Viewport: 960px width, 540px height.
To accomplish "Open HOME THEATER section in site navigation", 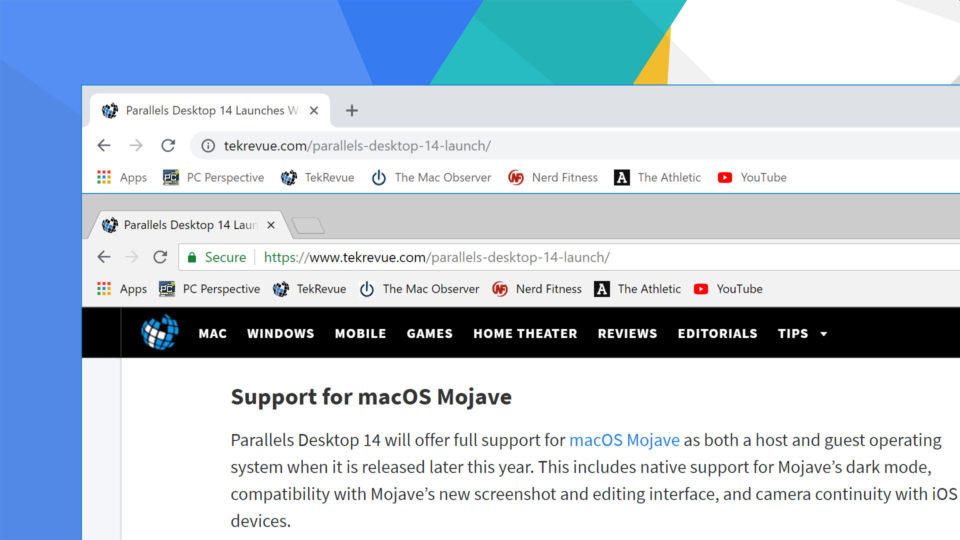I will pyautogui.click(x=525, y=334).
